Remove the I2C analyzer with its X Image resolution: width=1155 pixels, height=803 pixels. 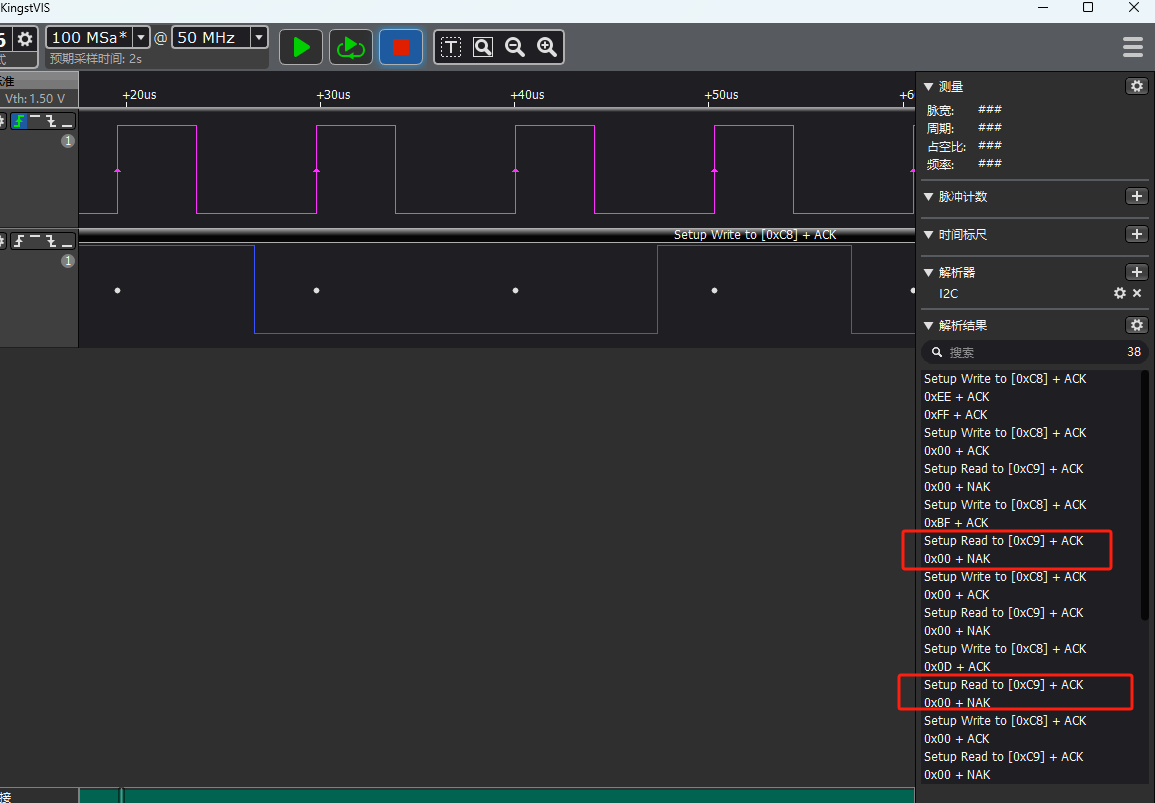coord(1137,293)
